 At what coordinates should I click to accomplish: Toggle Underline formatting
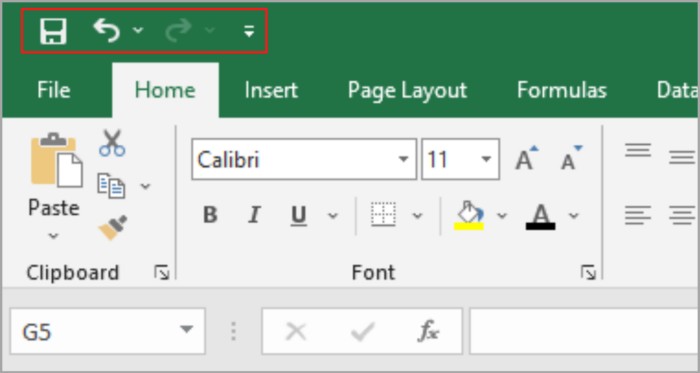click(x=298, y=216)
